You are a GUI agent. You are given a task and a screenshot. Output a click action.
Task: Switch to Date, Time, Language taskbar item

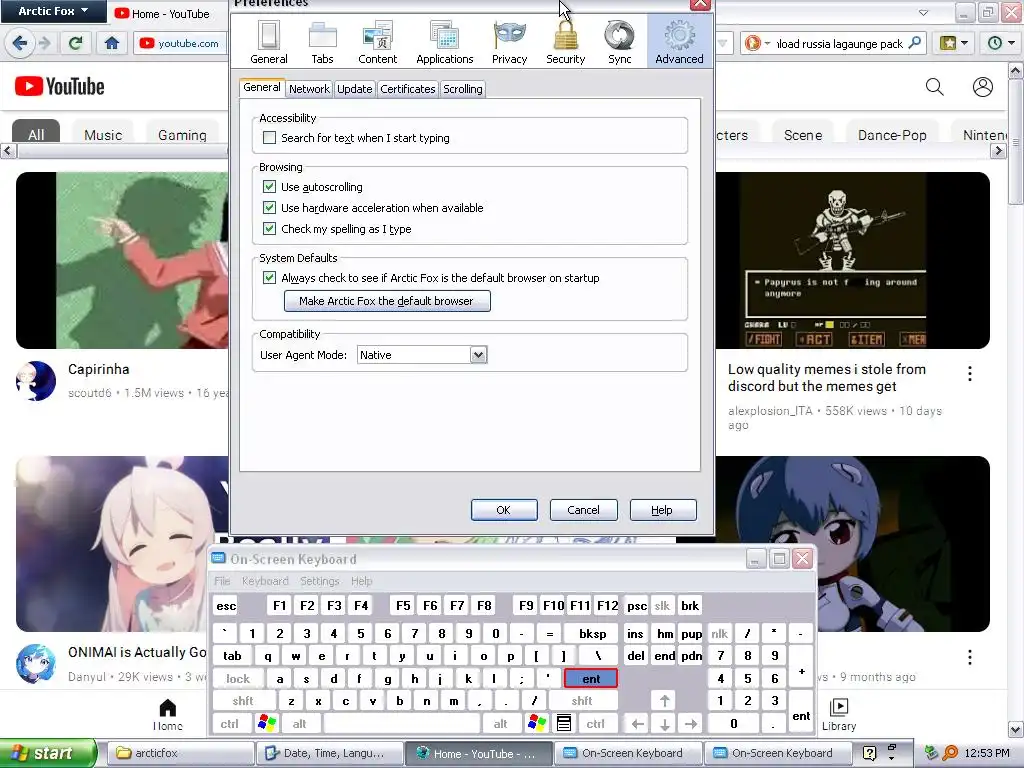click(330, 753)
